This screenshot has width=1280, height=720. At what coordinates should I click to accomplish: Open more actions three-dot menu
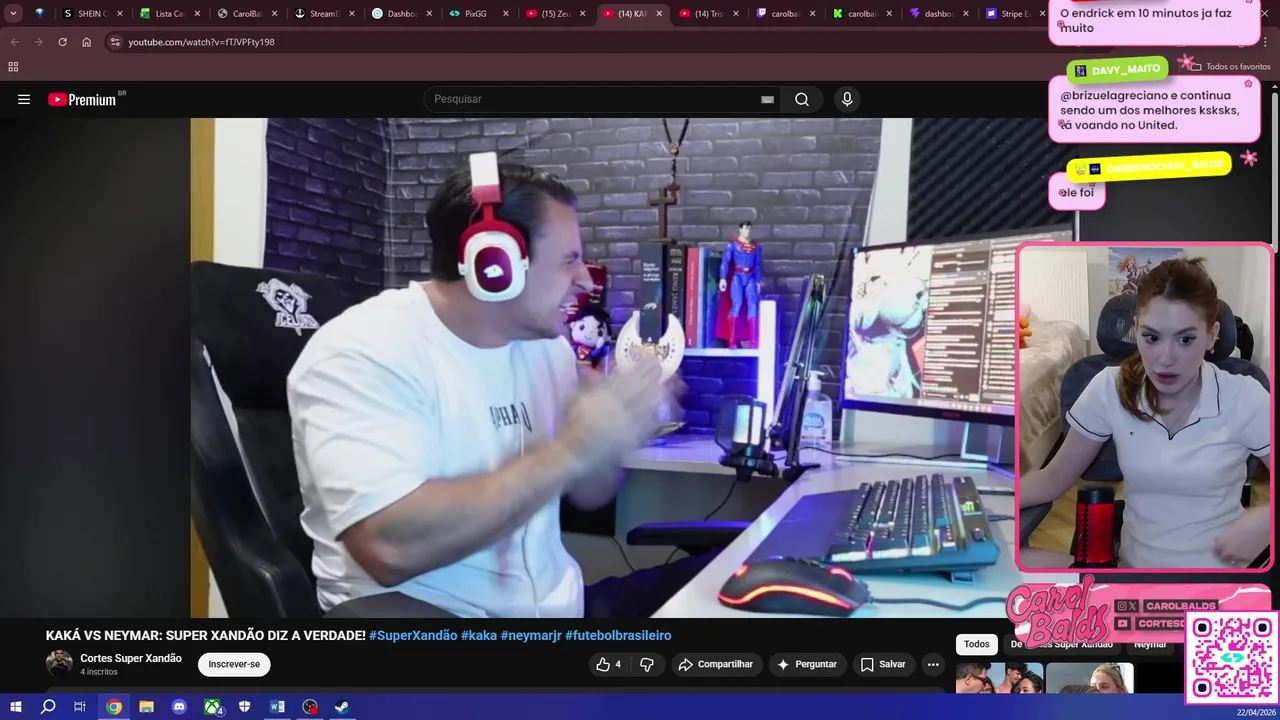(933, 664)
